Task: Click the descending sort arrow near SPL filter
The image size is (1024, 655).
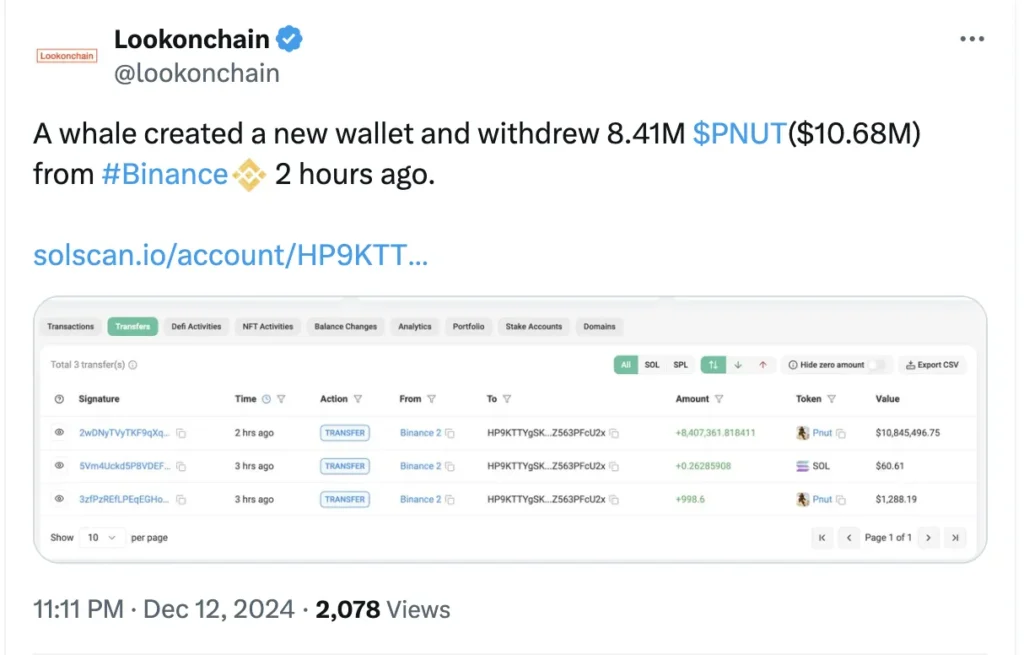Action: click(737, 366)
